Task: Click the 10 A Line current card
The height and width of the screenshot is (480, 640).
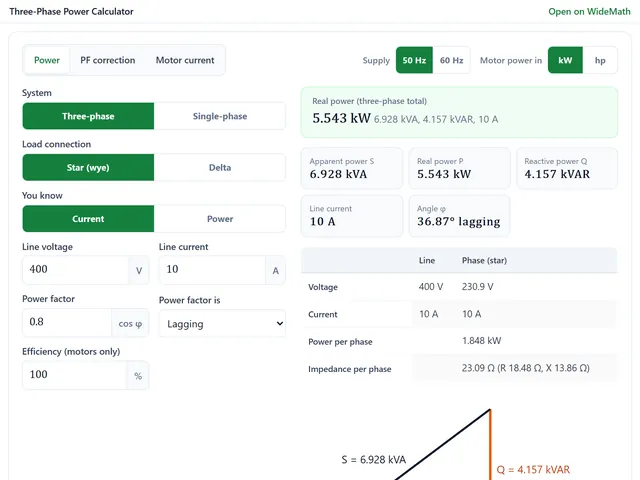Action: click(x=352, y=216)
